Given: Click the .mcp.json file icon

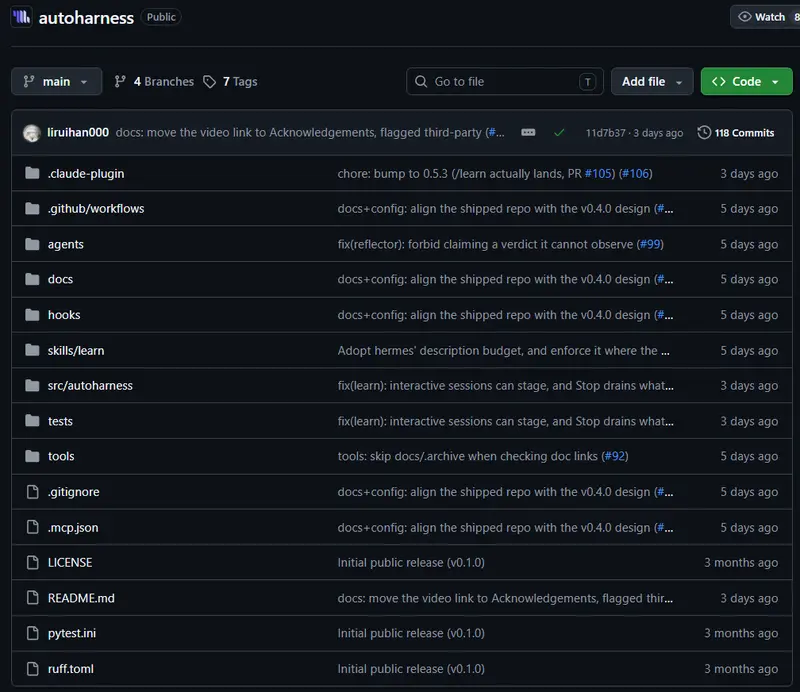Looking at the screenshot, I should tap(33, 527).
